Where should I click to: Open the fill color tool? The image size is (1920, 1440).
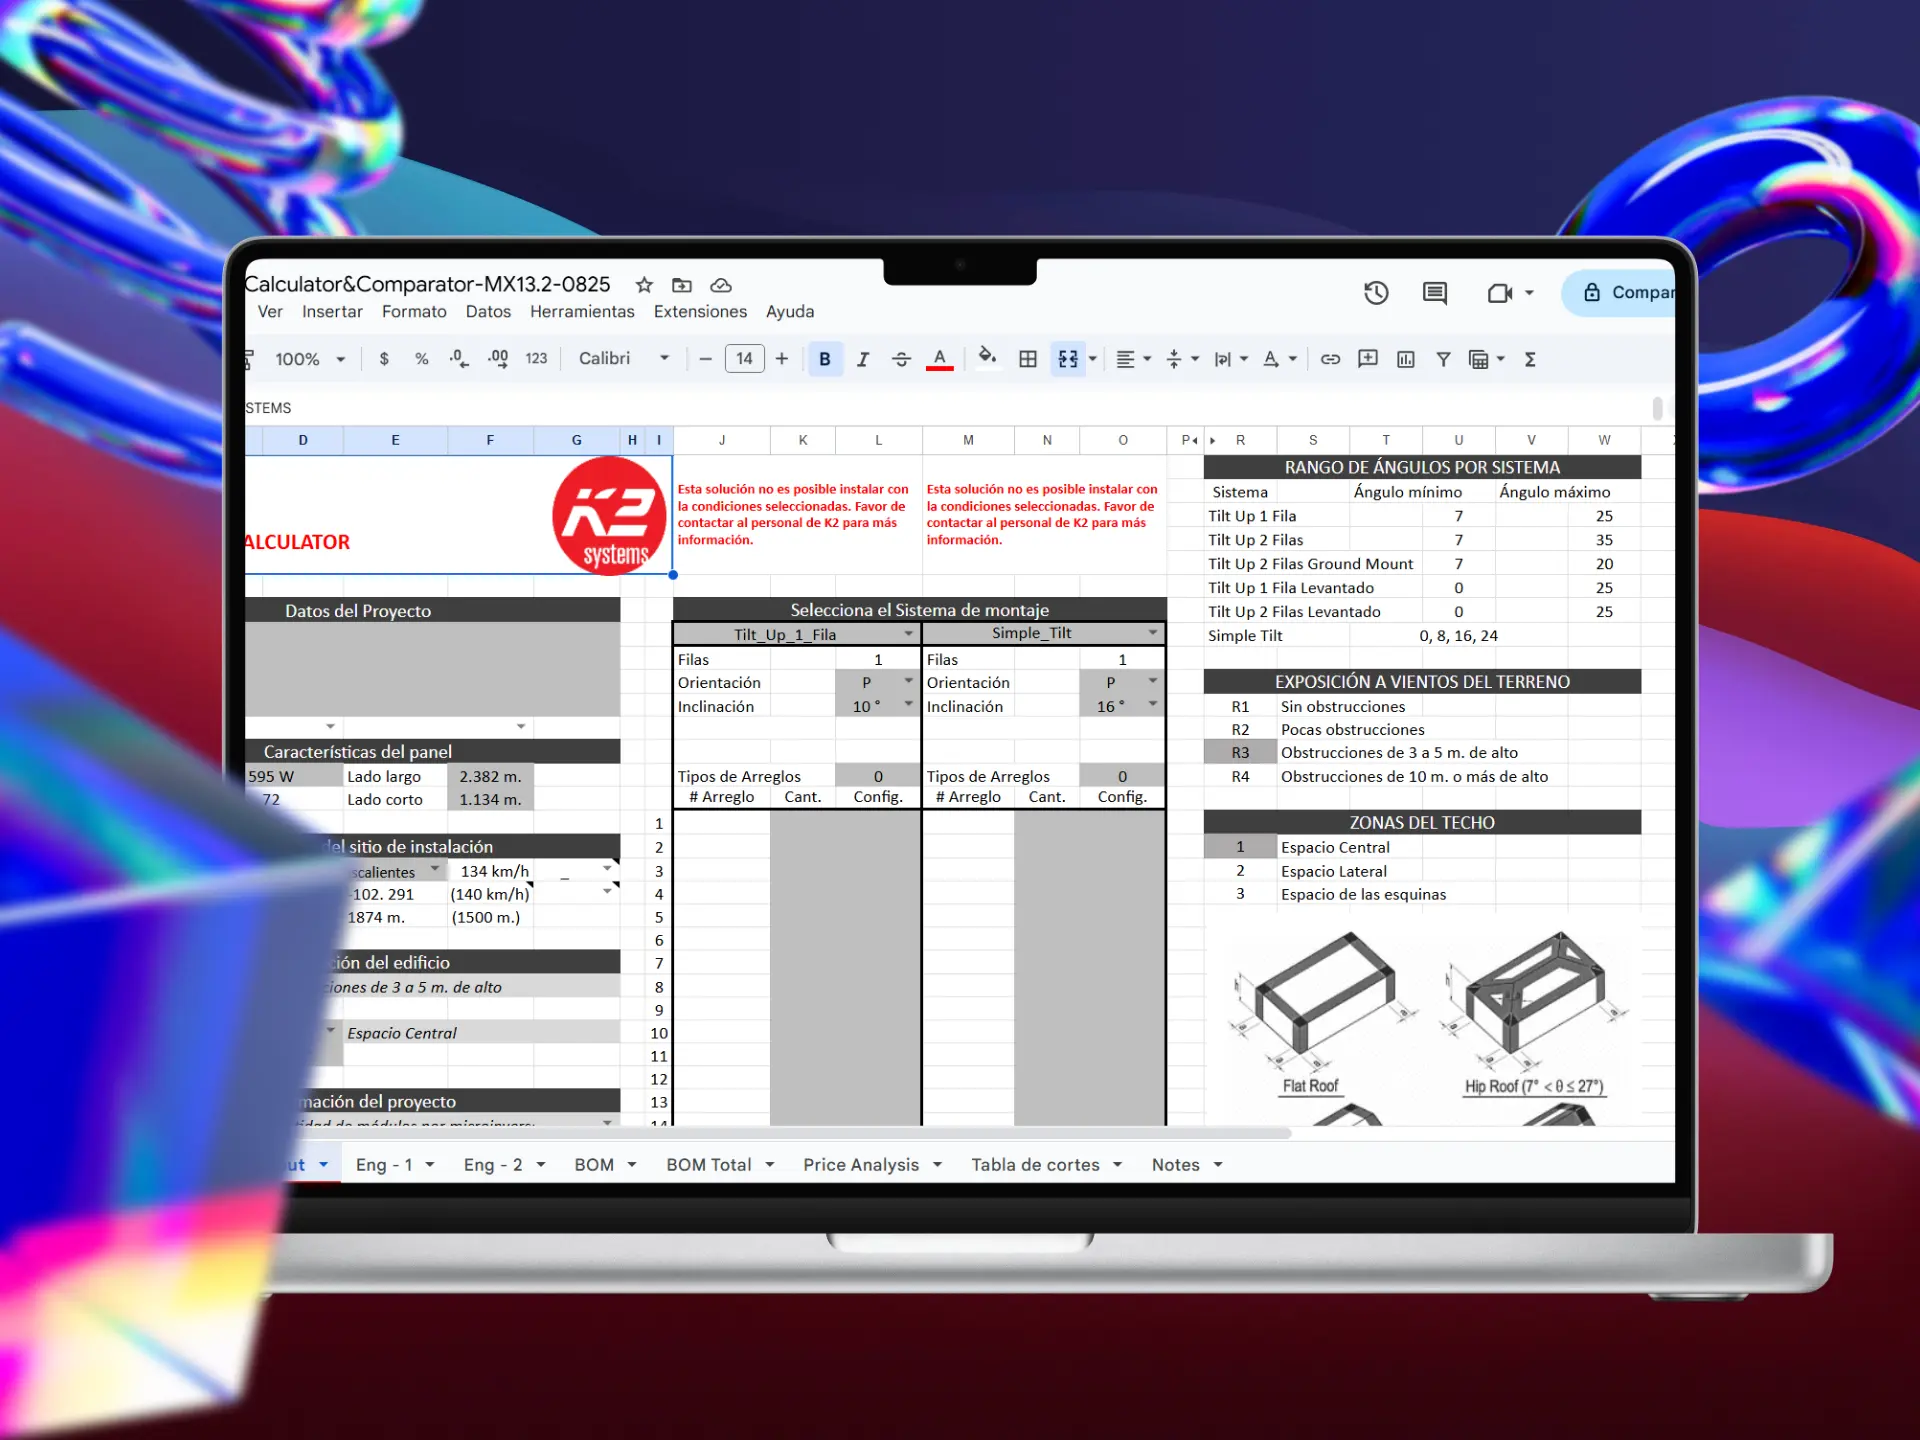(987, 358)
